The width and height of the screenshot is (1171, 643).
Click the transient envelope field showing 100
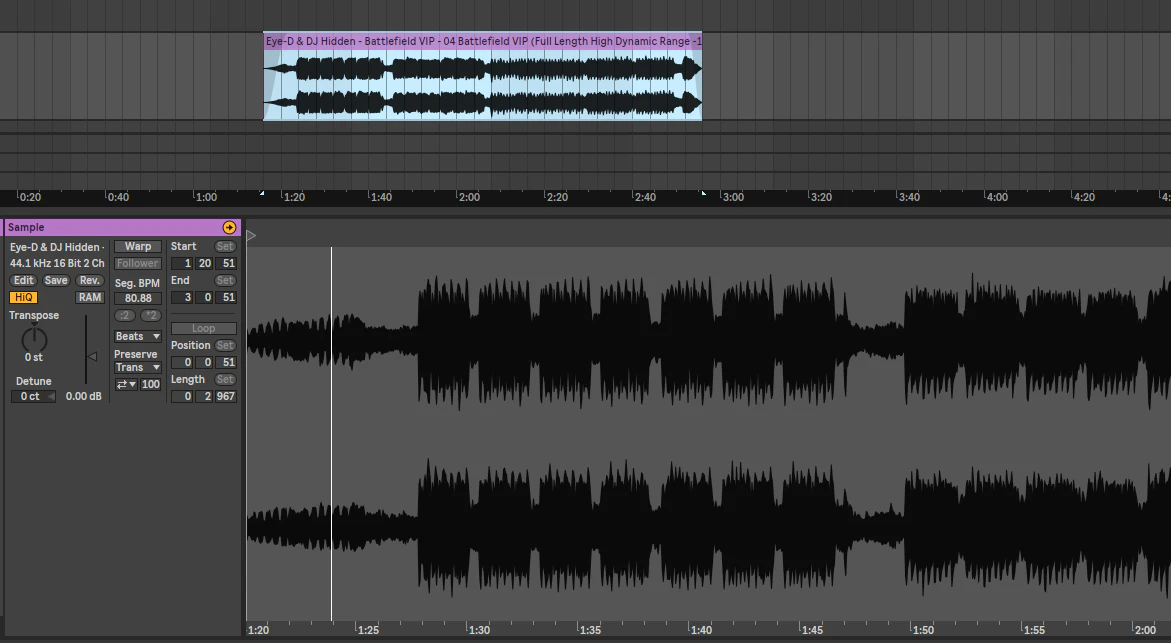tap(151, 385)
